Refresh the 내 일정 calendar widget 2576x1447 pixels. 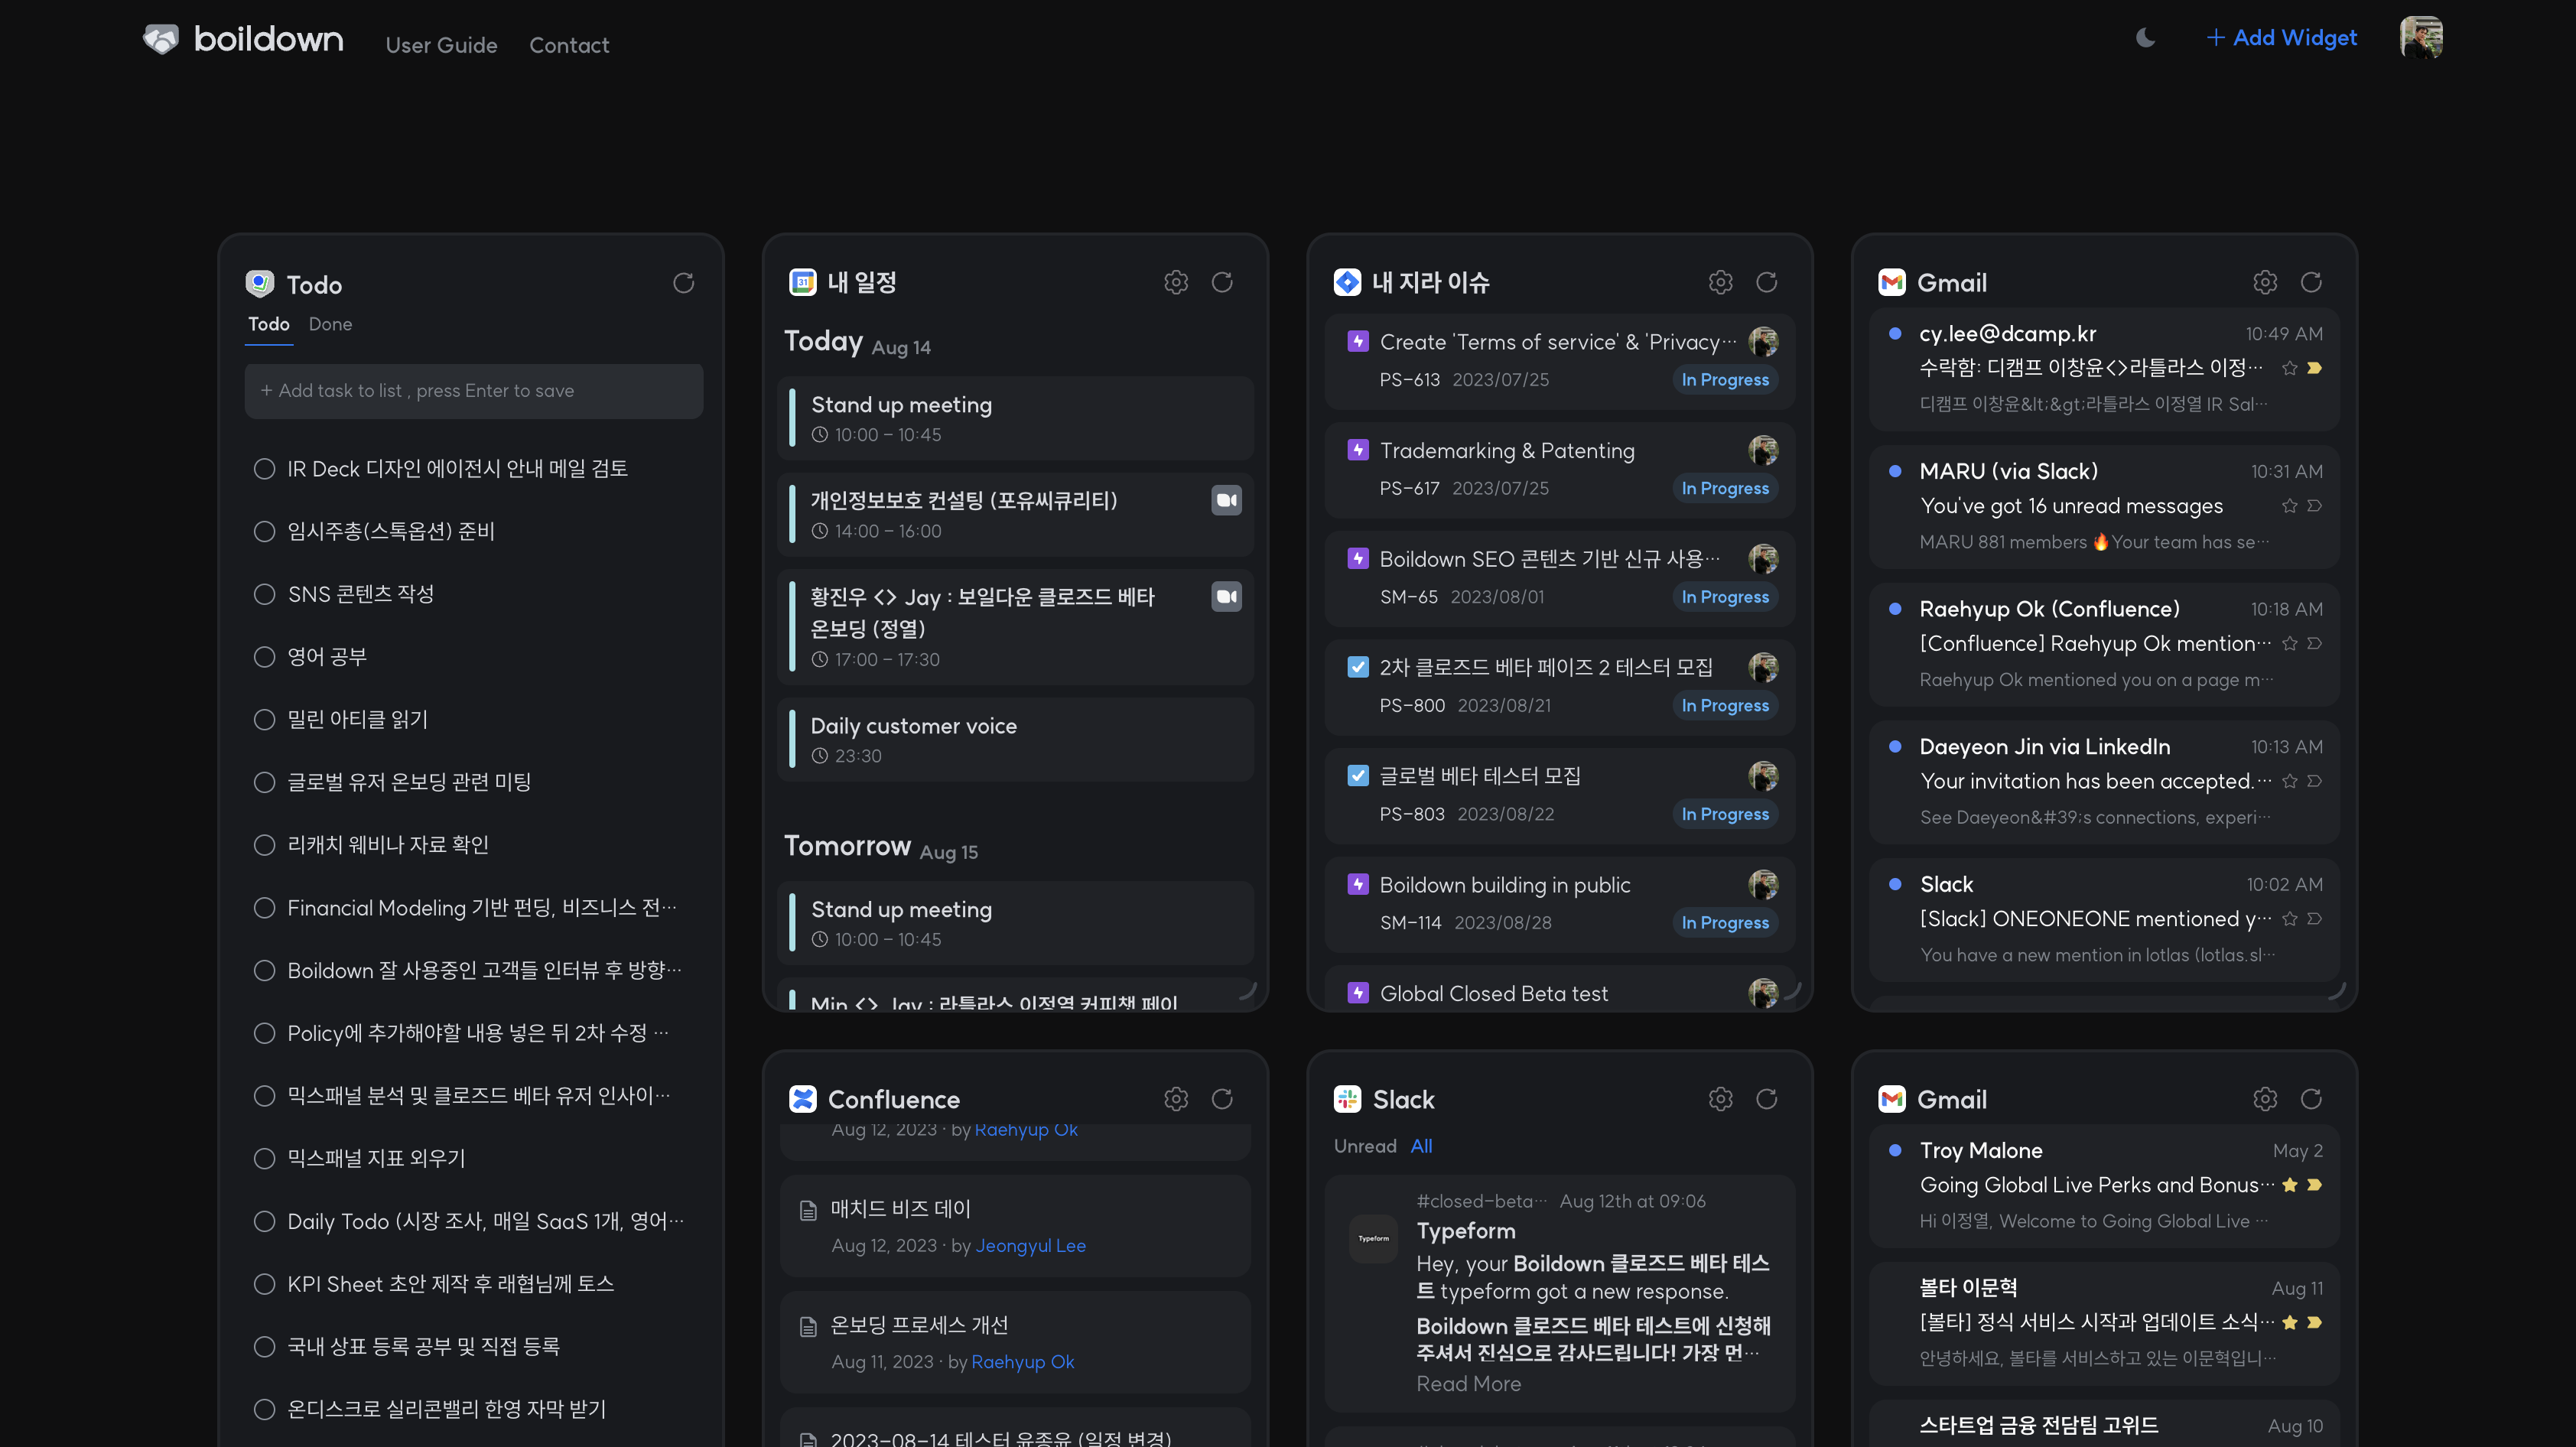point(1222,282)
